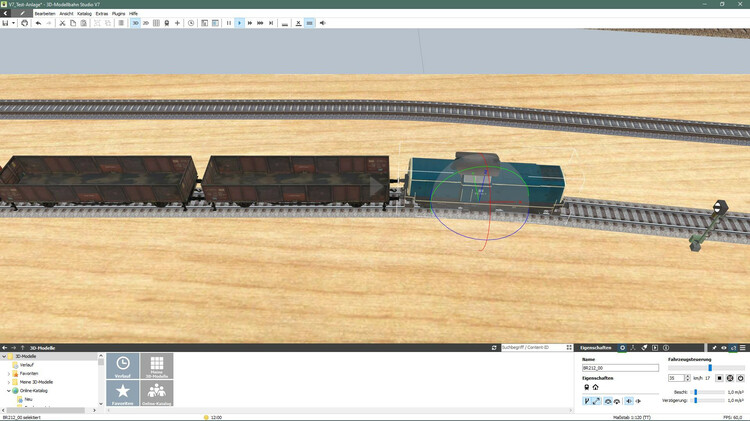
Task: Increase the speed value with stepper up
Action: tap(688, 377)
